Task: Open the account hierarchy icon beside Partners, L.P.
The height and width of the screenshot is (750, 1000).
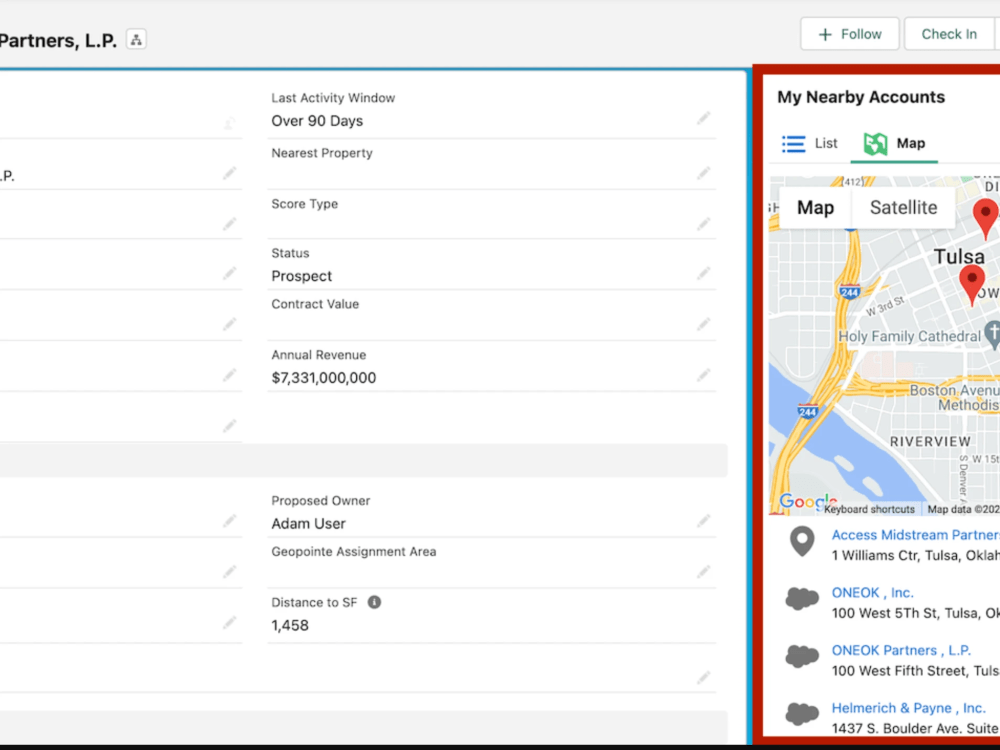Action: click(x=136, y=40)
